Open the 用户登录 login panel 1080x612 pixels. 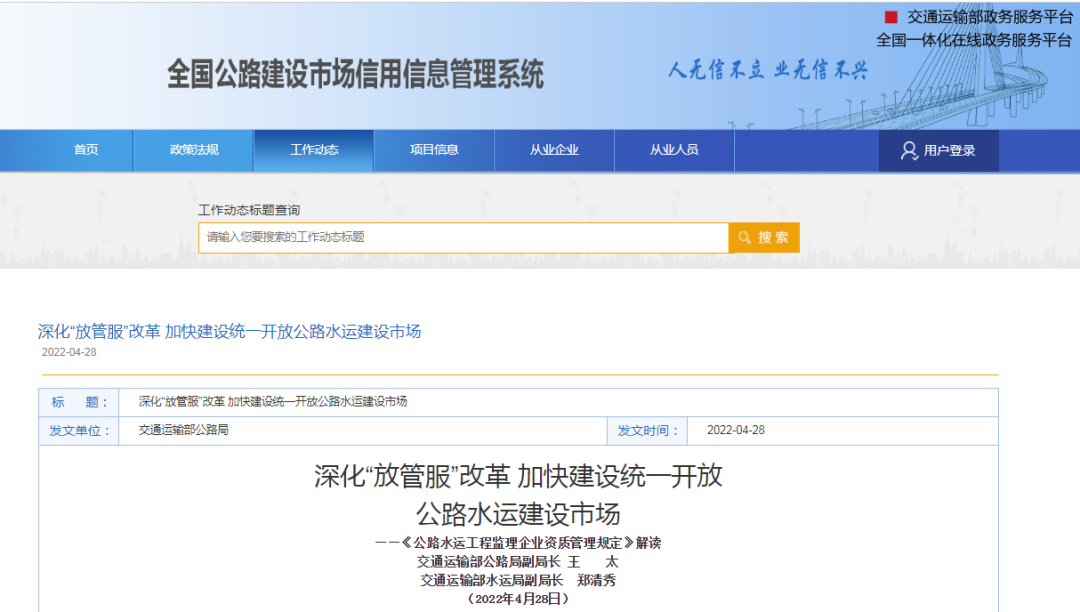point(940,151)
